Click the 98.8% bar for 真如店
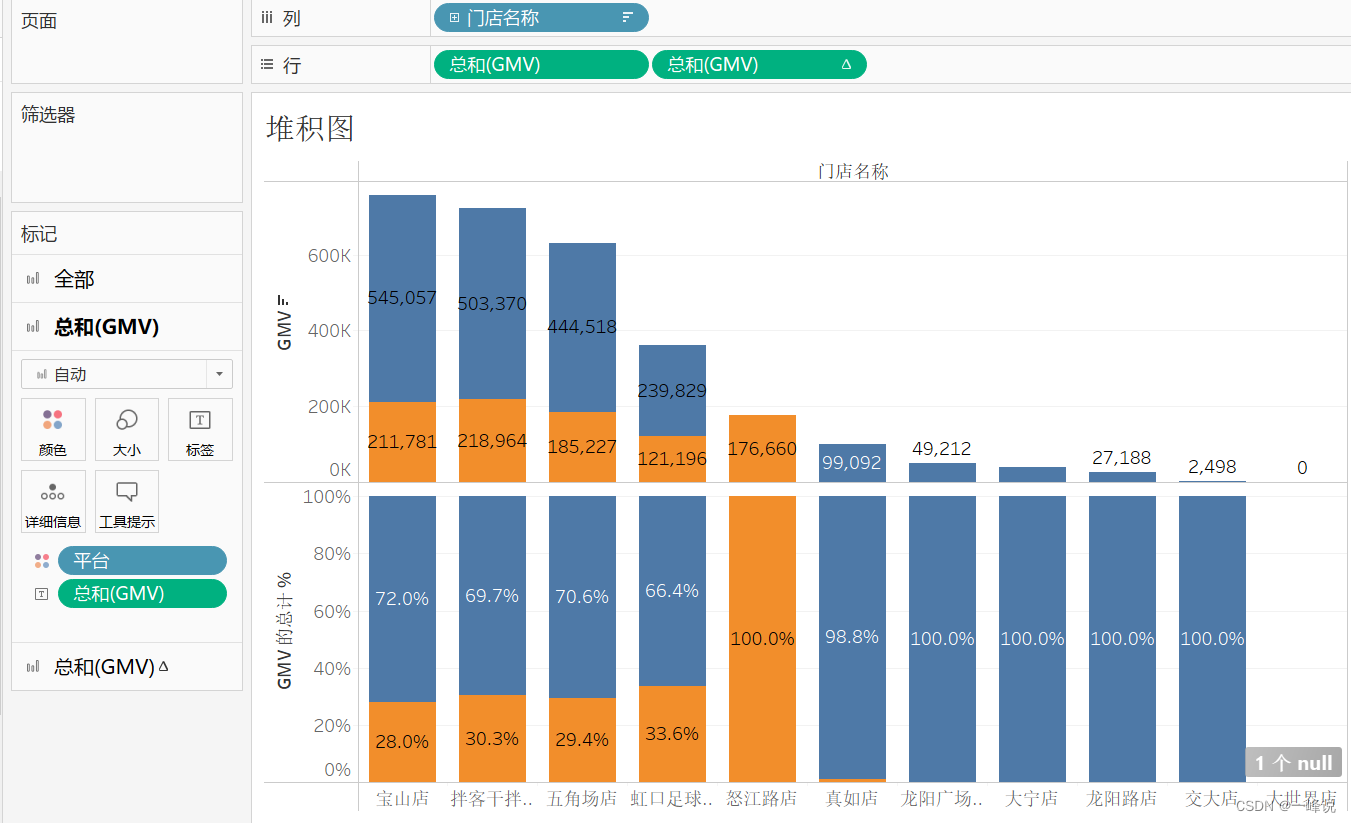 pos(852,637)
